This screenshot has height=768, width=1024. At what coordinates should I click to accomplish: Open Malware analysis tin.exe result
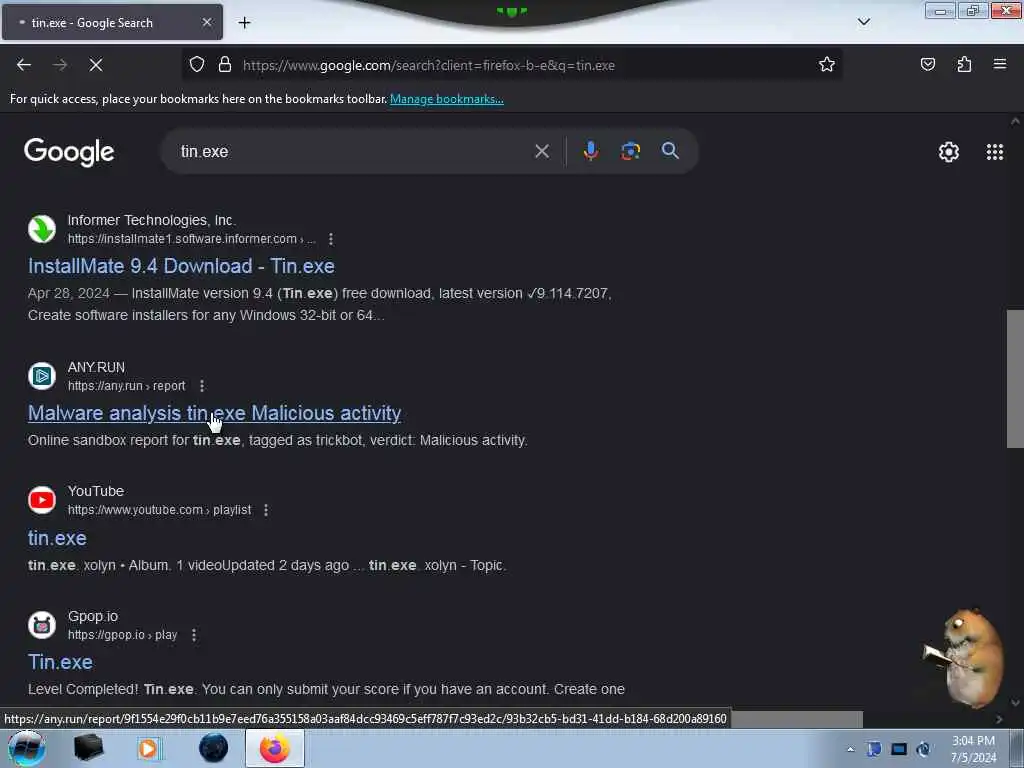pos(214,413)
